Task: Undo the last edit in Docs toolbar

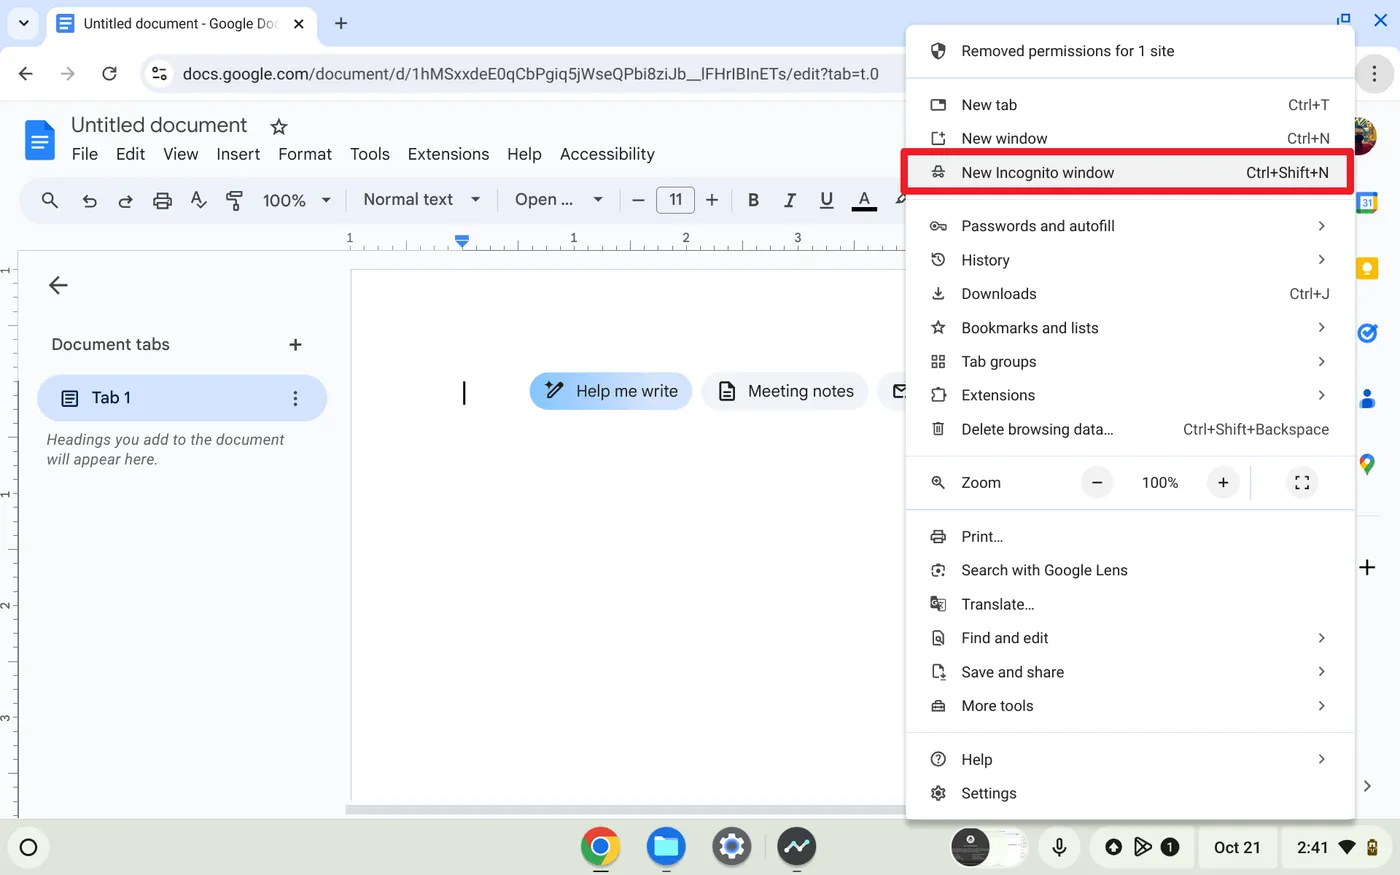Action: (90, 200)
